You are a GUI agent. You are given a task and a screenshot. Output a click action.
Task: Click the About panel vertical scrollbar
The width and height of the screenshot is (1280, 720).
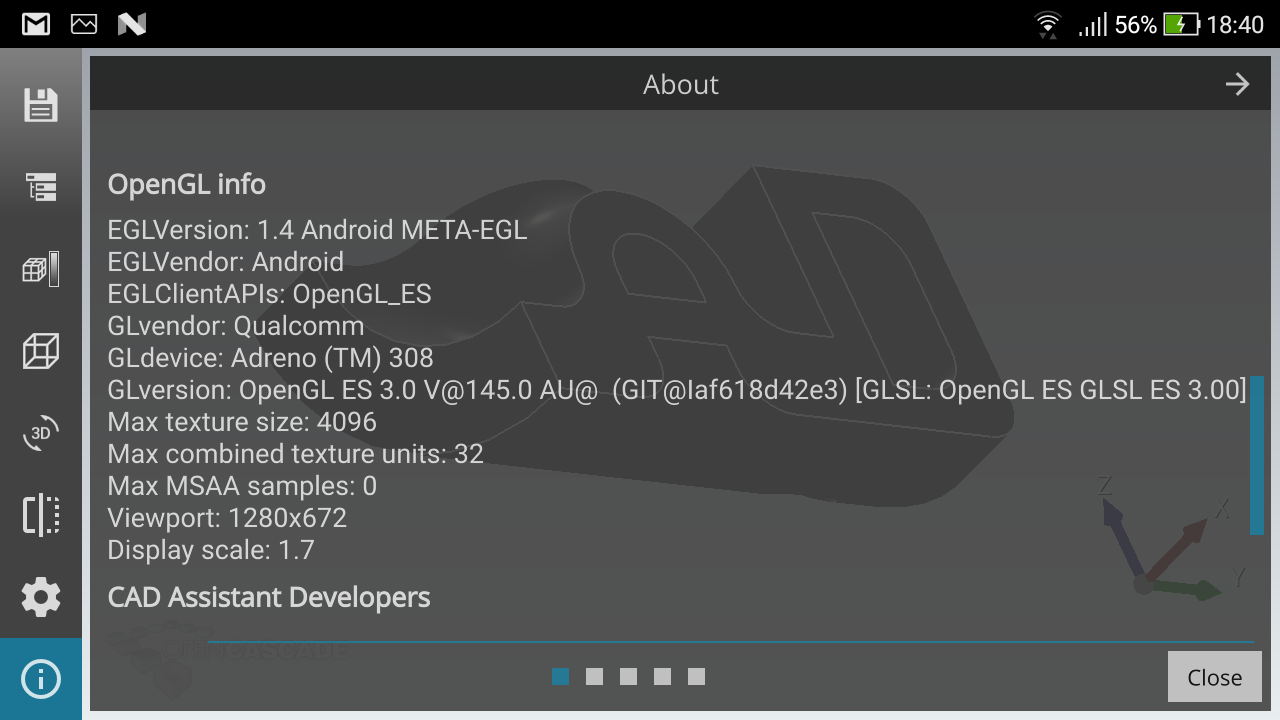tap(1256, 455)
